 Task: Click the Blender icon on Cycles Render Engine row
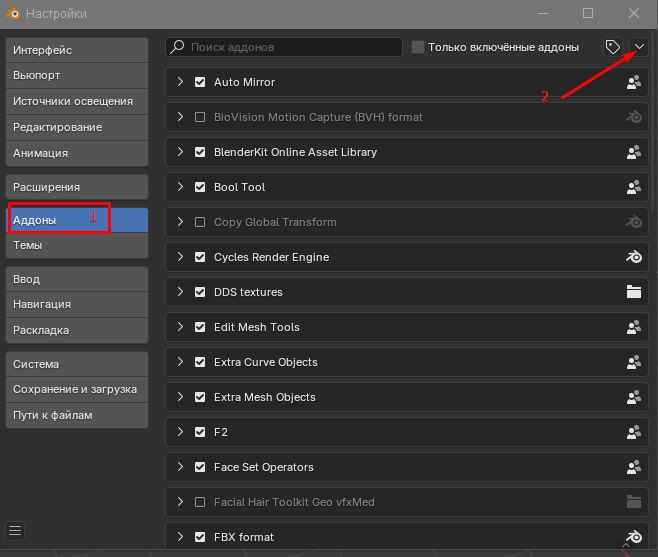pyautogui.click(x=634, y=257)
